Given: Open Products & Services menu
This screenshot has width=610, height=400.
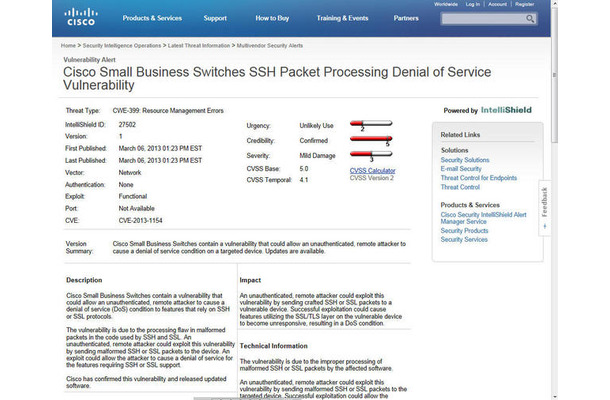Looking at the screenshot, I should point(152,18).
